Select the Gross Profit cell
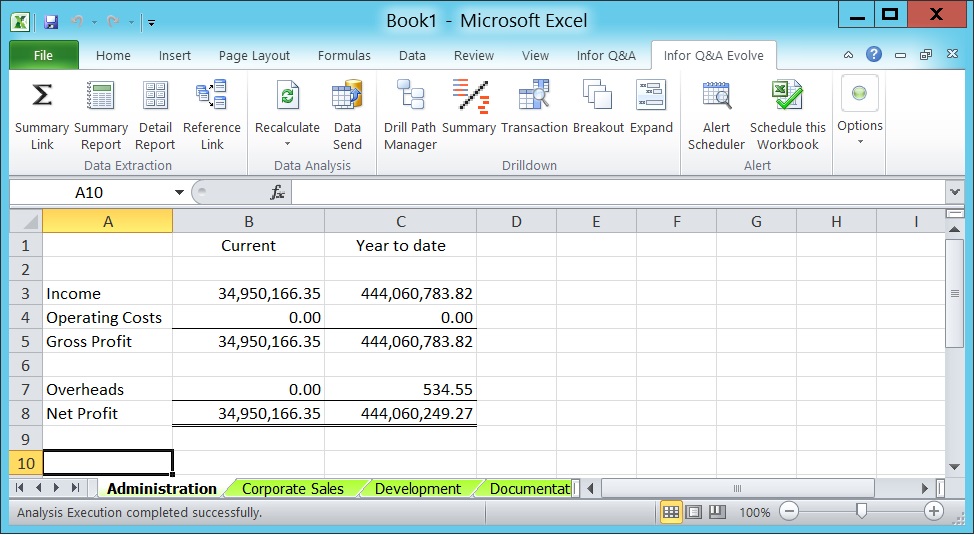 107,341
